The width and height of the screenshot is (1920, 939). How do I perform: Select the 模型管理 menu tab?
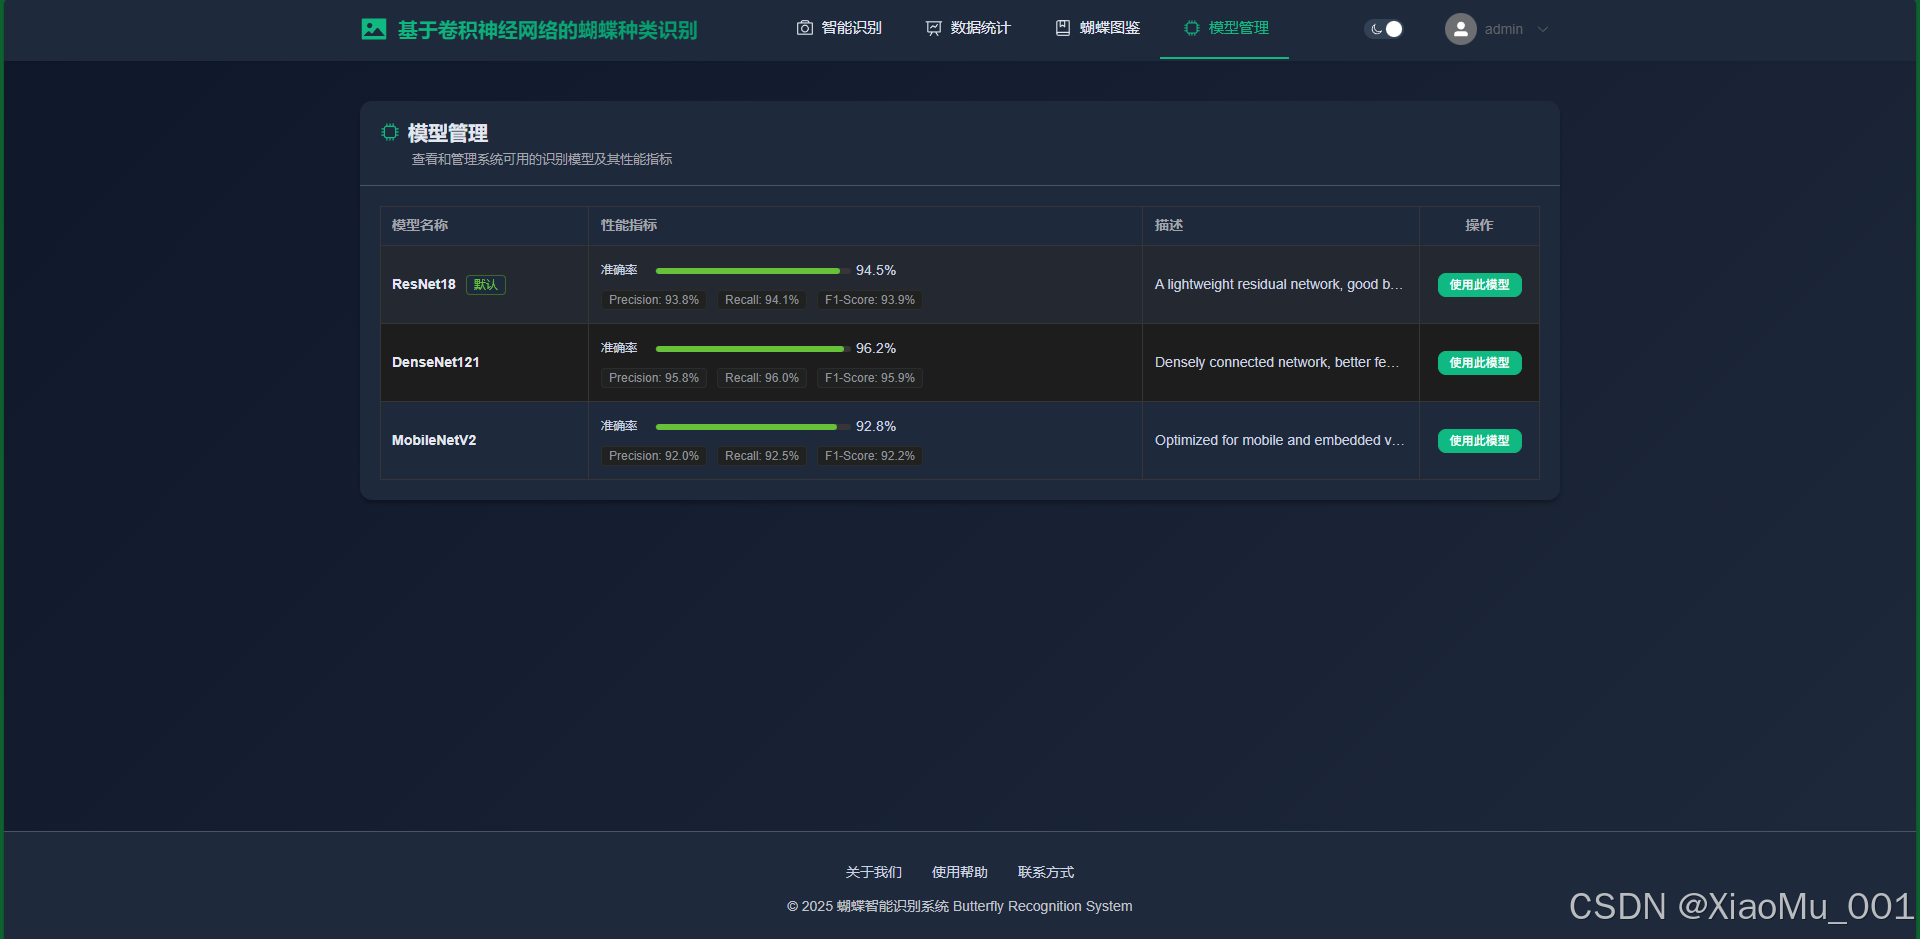point(1225,28)
